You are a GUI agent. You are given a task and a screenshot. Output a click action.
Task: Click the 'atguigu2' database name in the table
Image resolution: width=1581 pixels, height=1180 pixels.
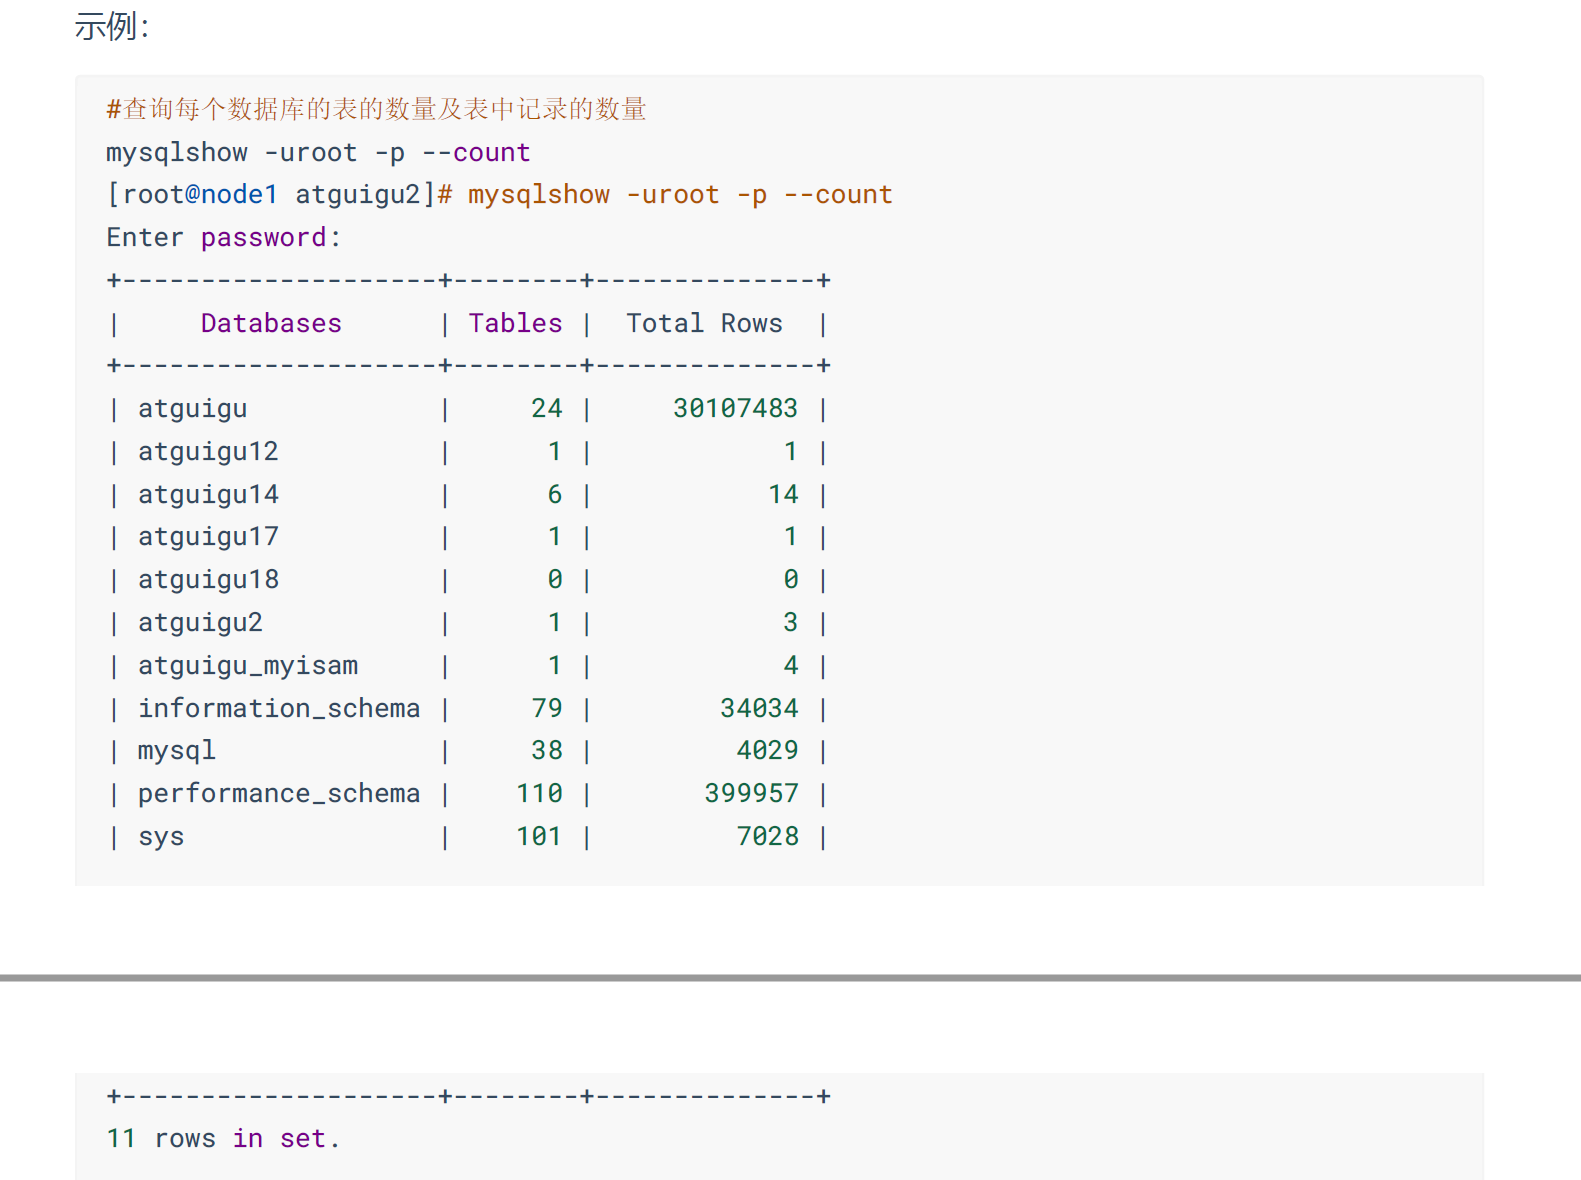(200, 622)
